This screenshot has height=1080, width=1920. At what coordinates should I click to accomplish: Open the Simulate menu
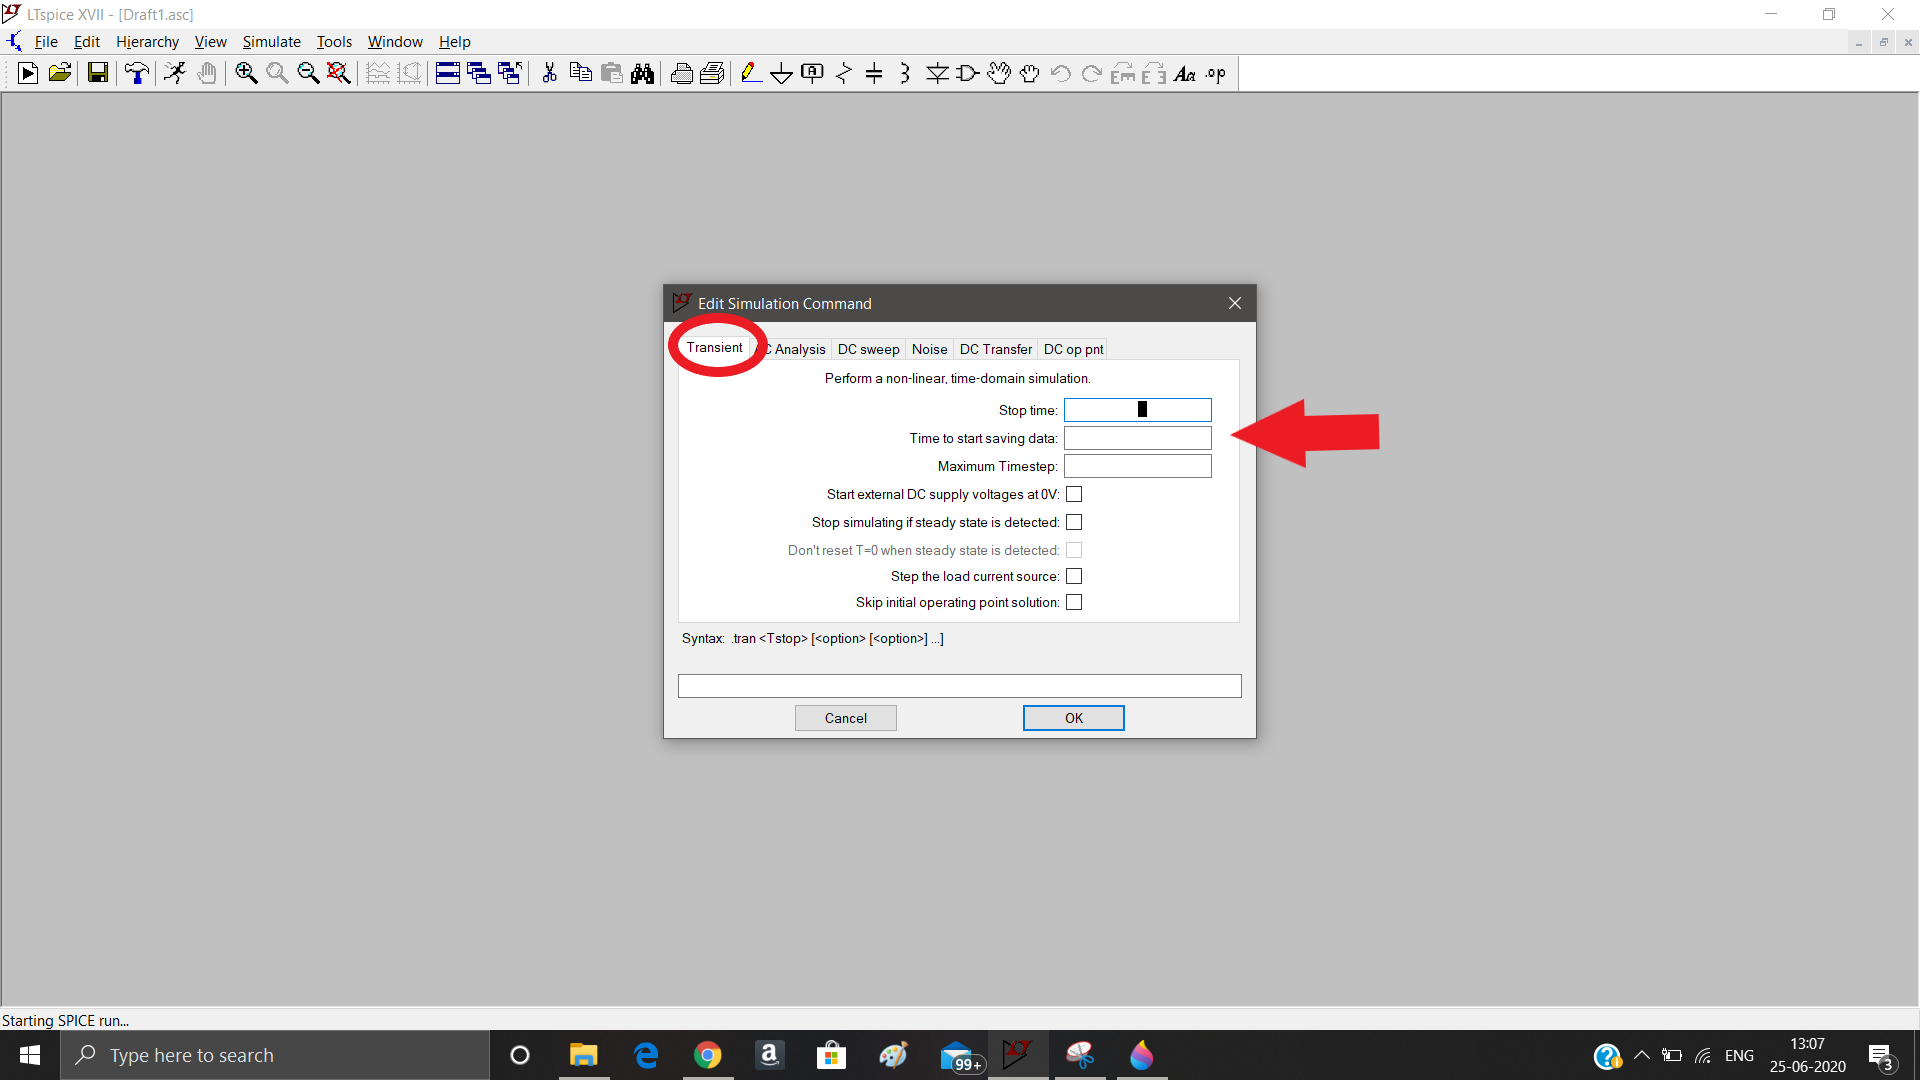(271, 41)
